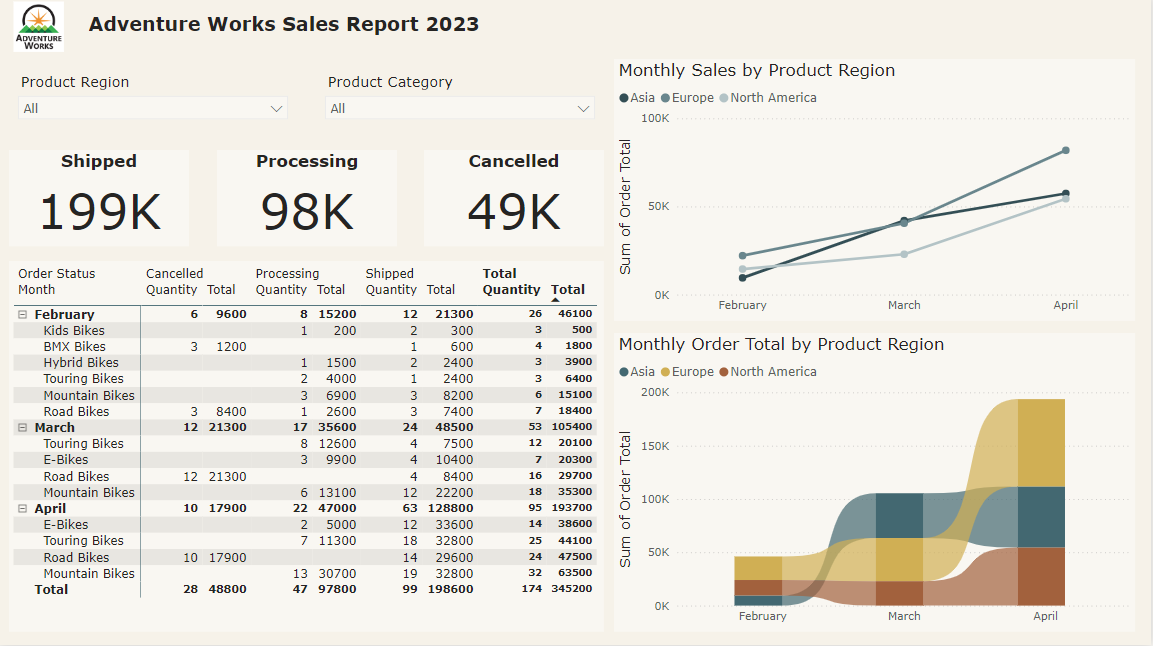
Task: Select April's E-Bikes row
Action: tap(304, 525)
